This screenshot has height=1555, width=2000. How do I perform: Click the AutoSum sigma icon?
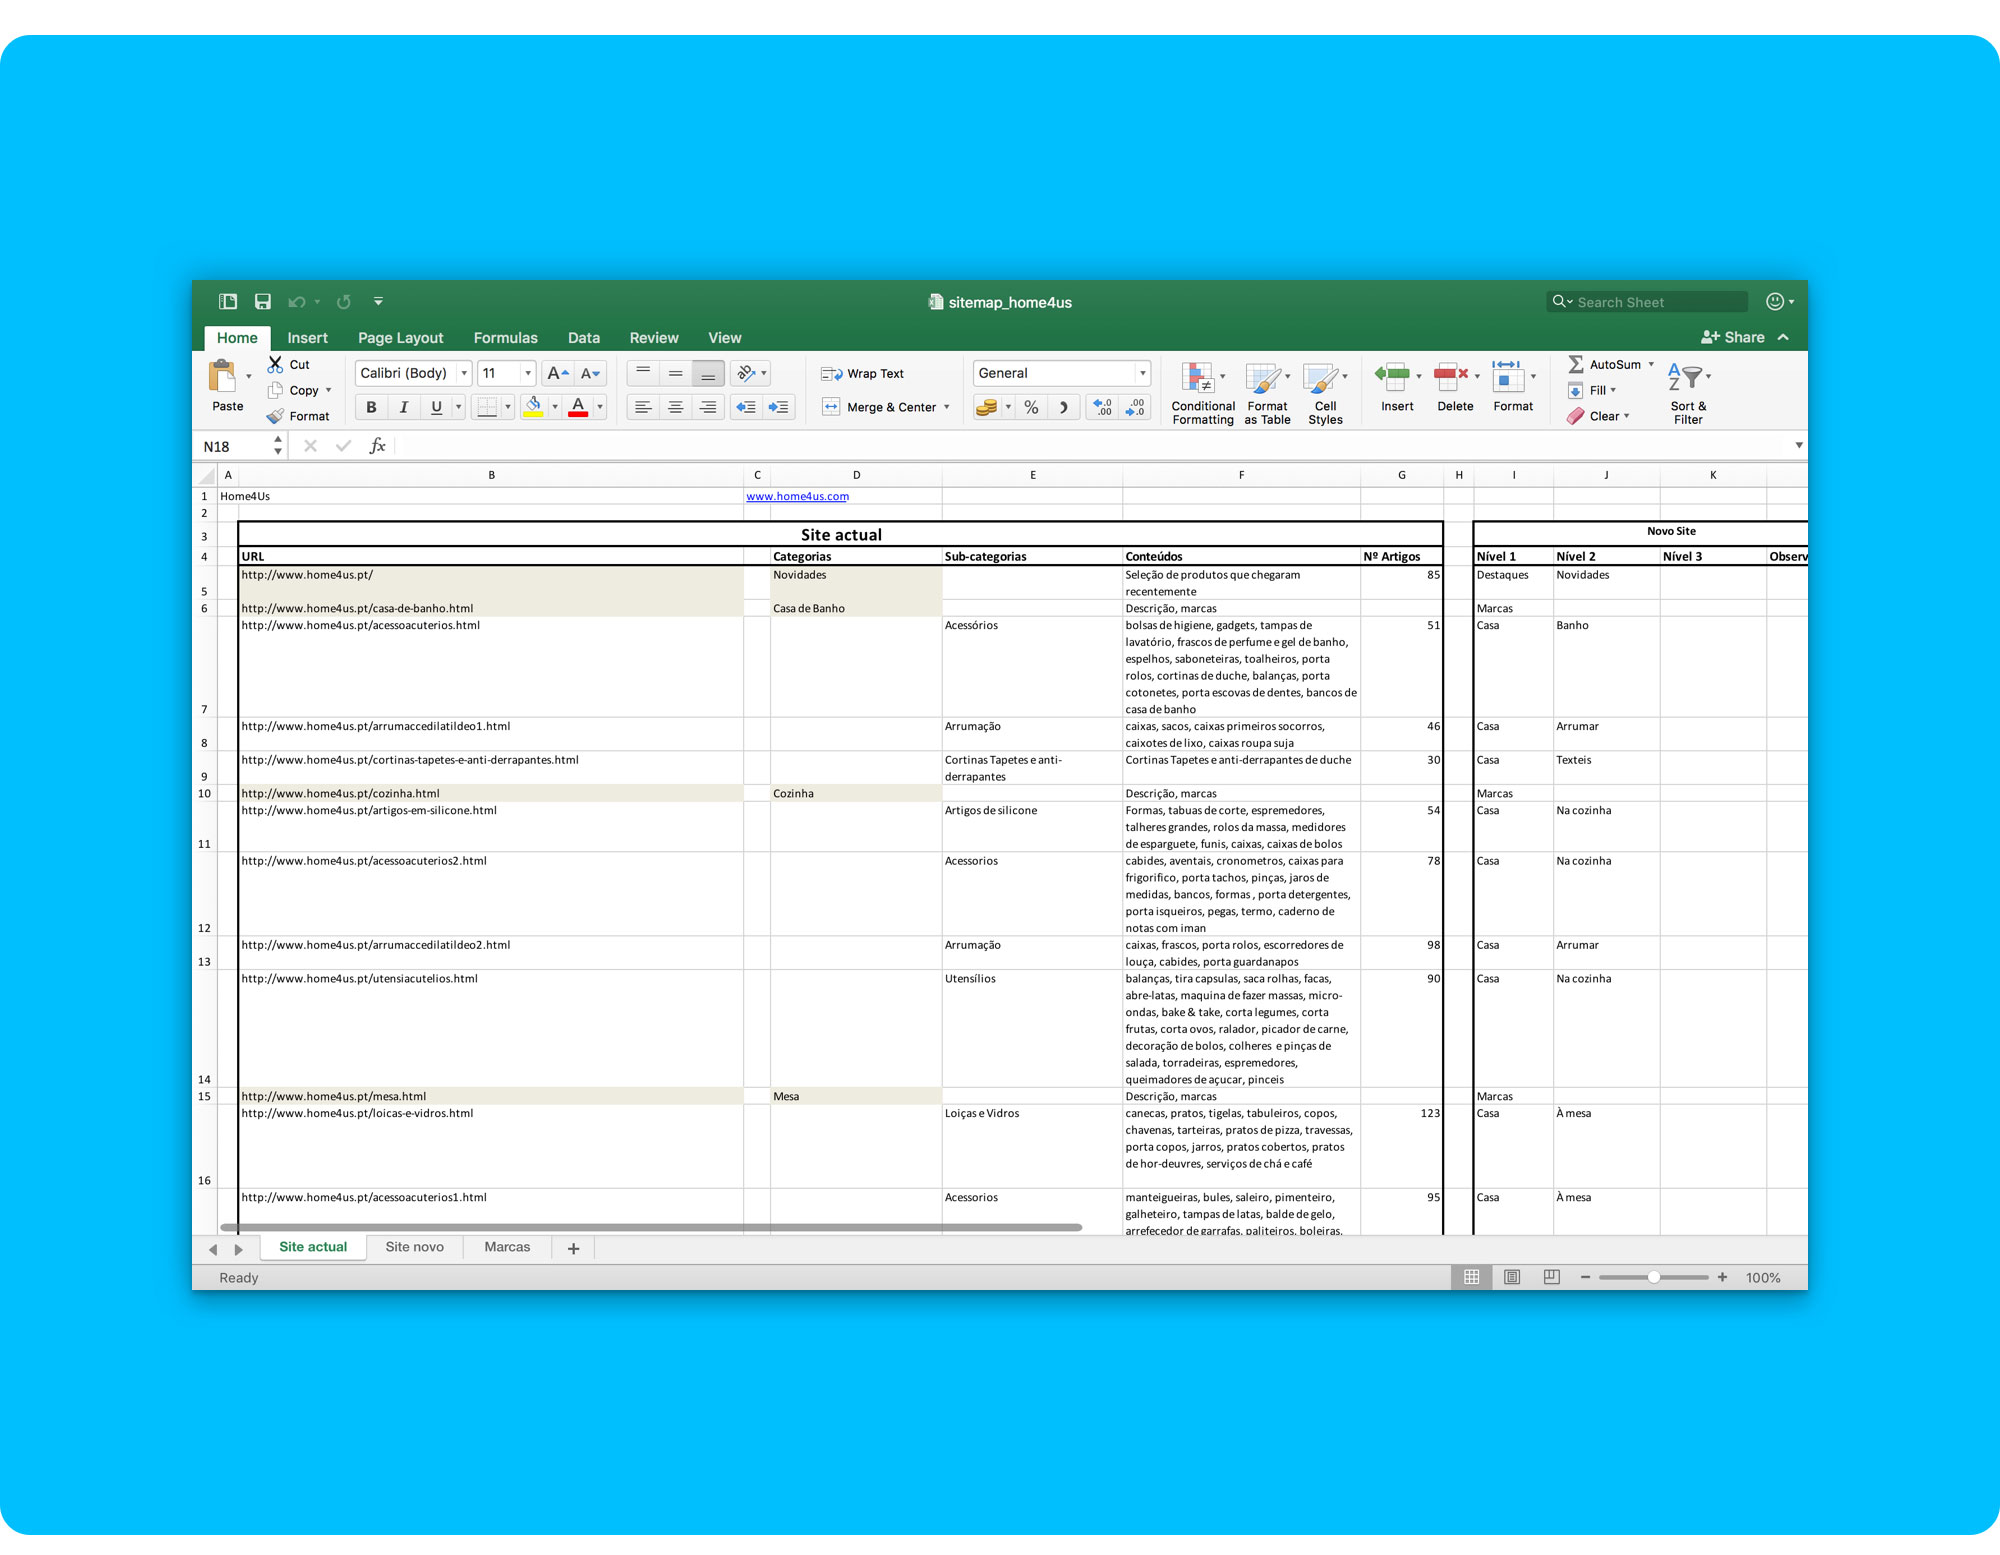1576,364
